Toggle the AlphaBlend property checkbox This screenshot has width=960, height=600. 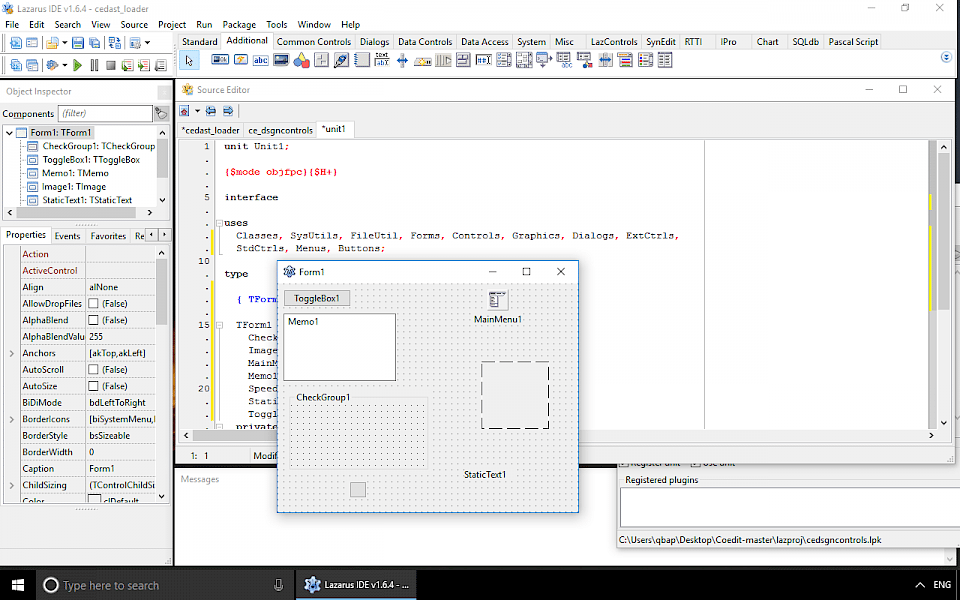(93, 320)
